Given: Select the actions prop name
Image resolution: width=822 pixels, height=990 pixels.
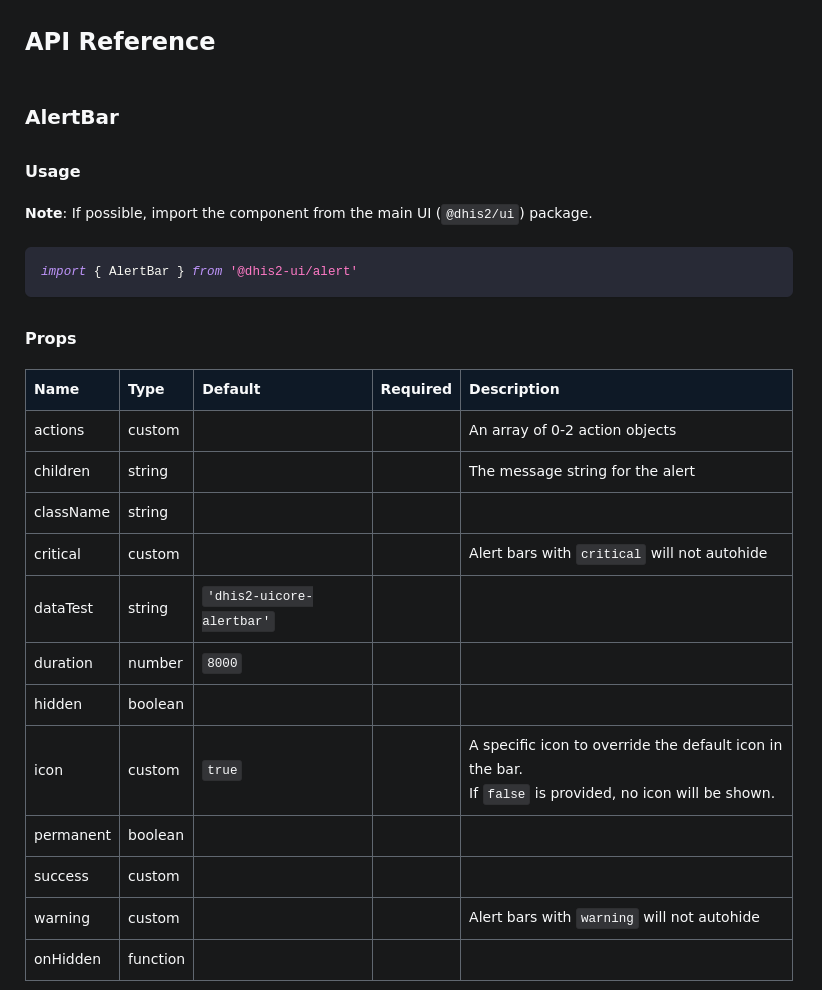Looking at the screenshot, I should coord(59,430).
